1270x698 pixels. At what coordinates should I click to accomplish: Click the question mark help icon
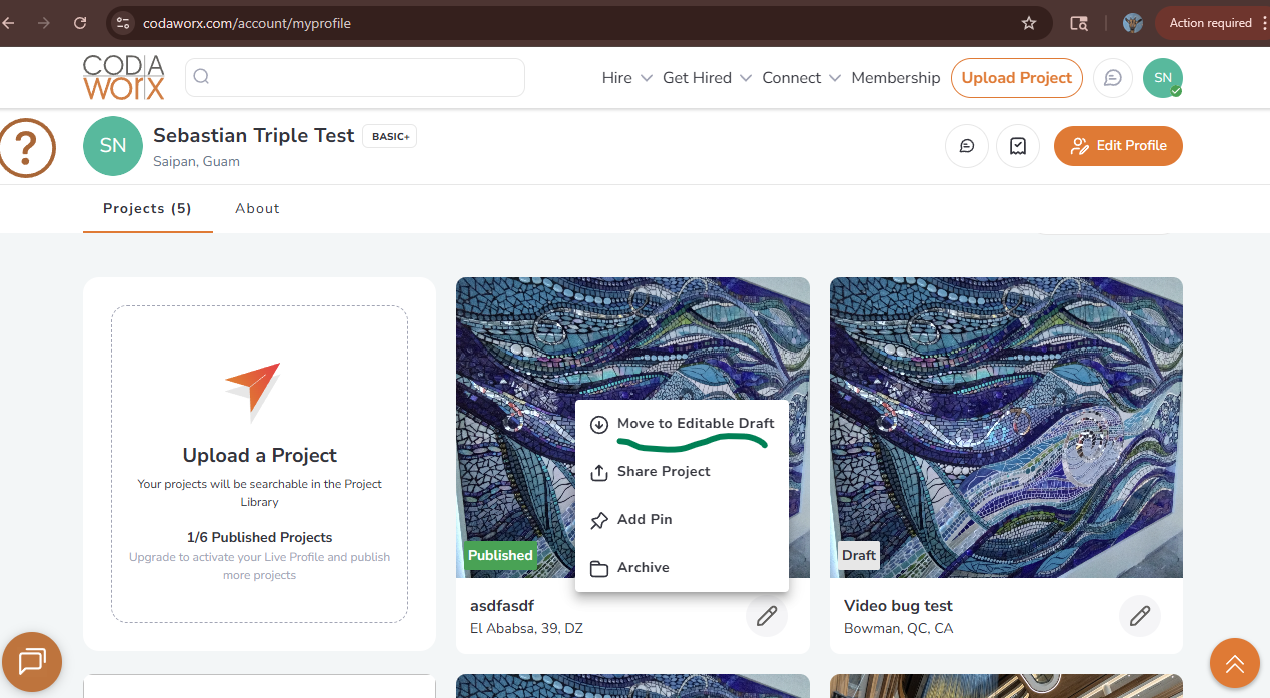(x=27, y=148)
